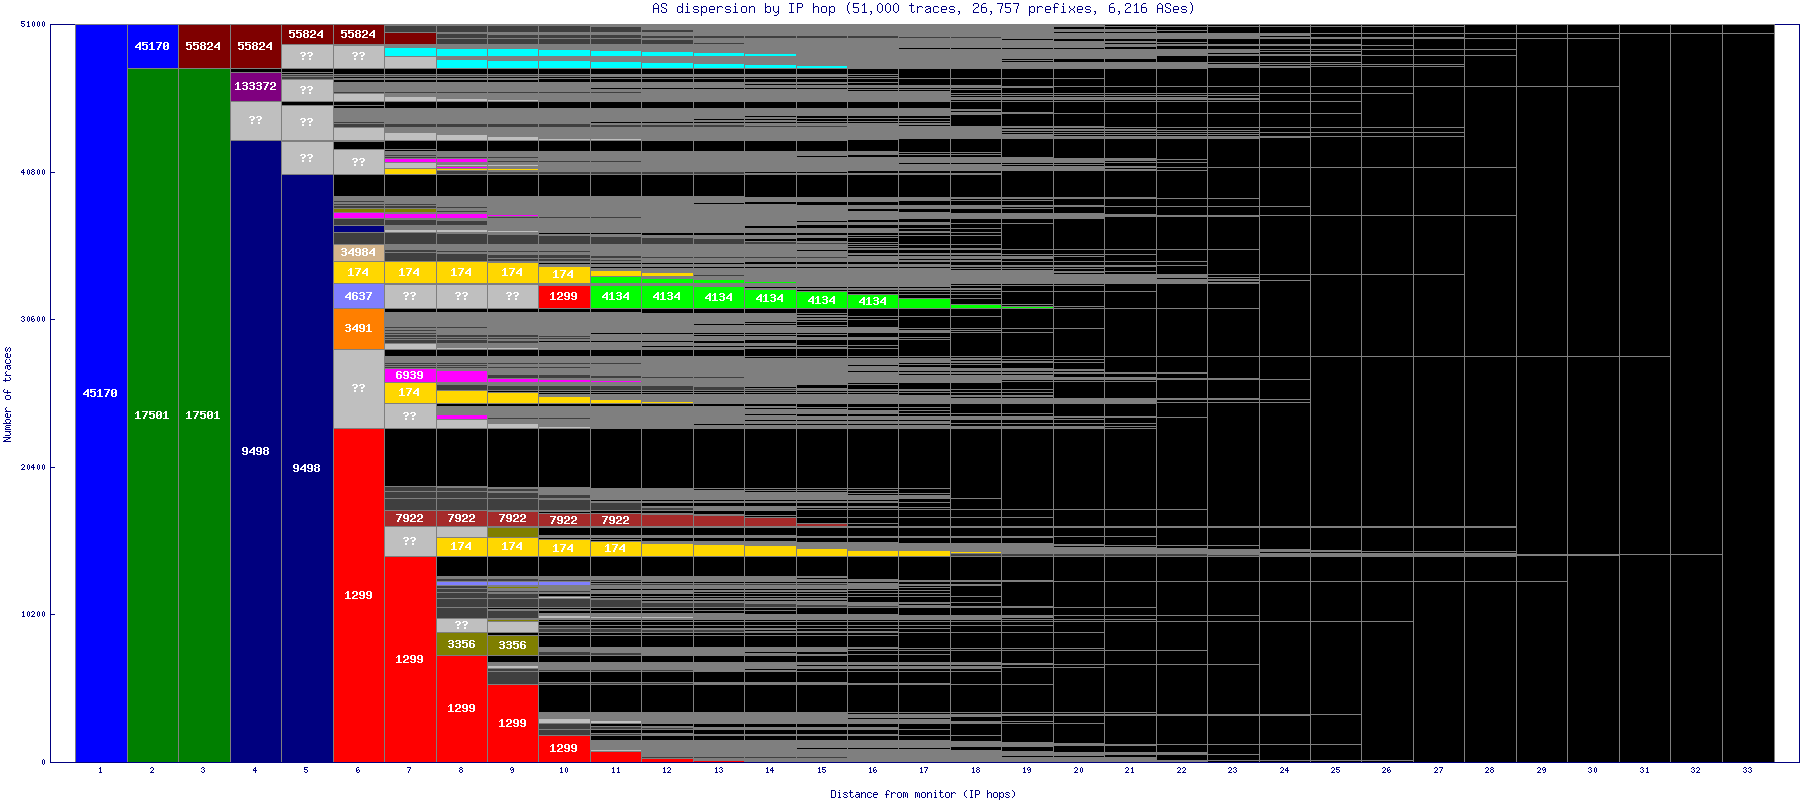
Task: Click the green 4134 block at hop 16
Action: click(873, 301)
